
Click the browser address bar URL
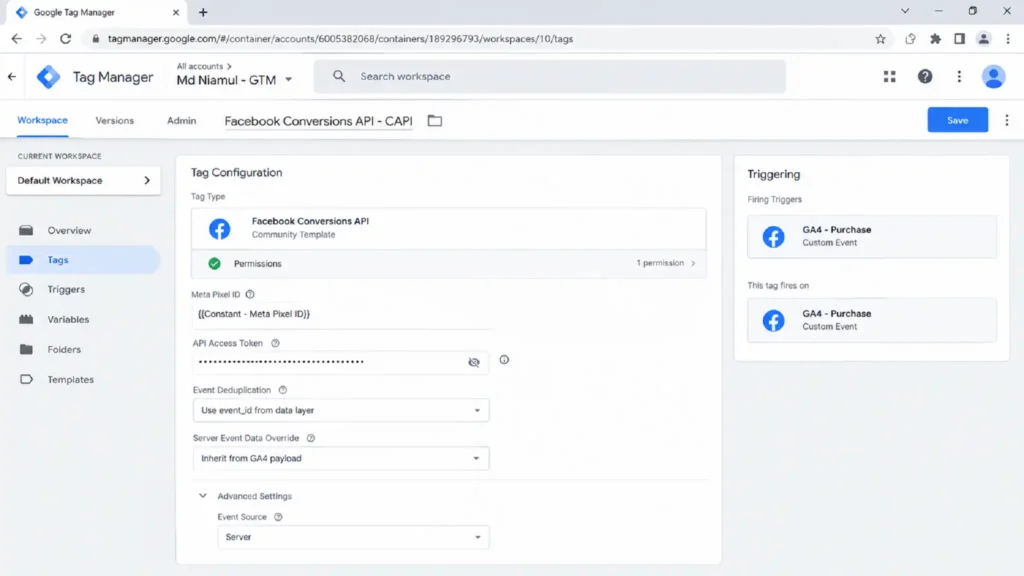340,39
